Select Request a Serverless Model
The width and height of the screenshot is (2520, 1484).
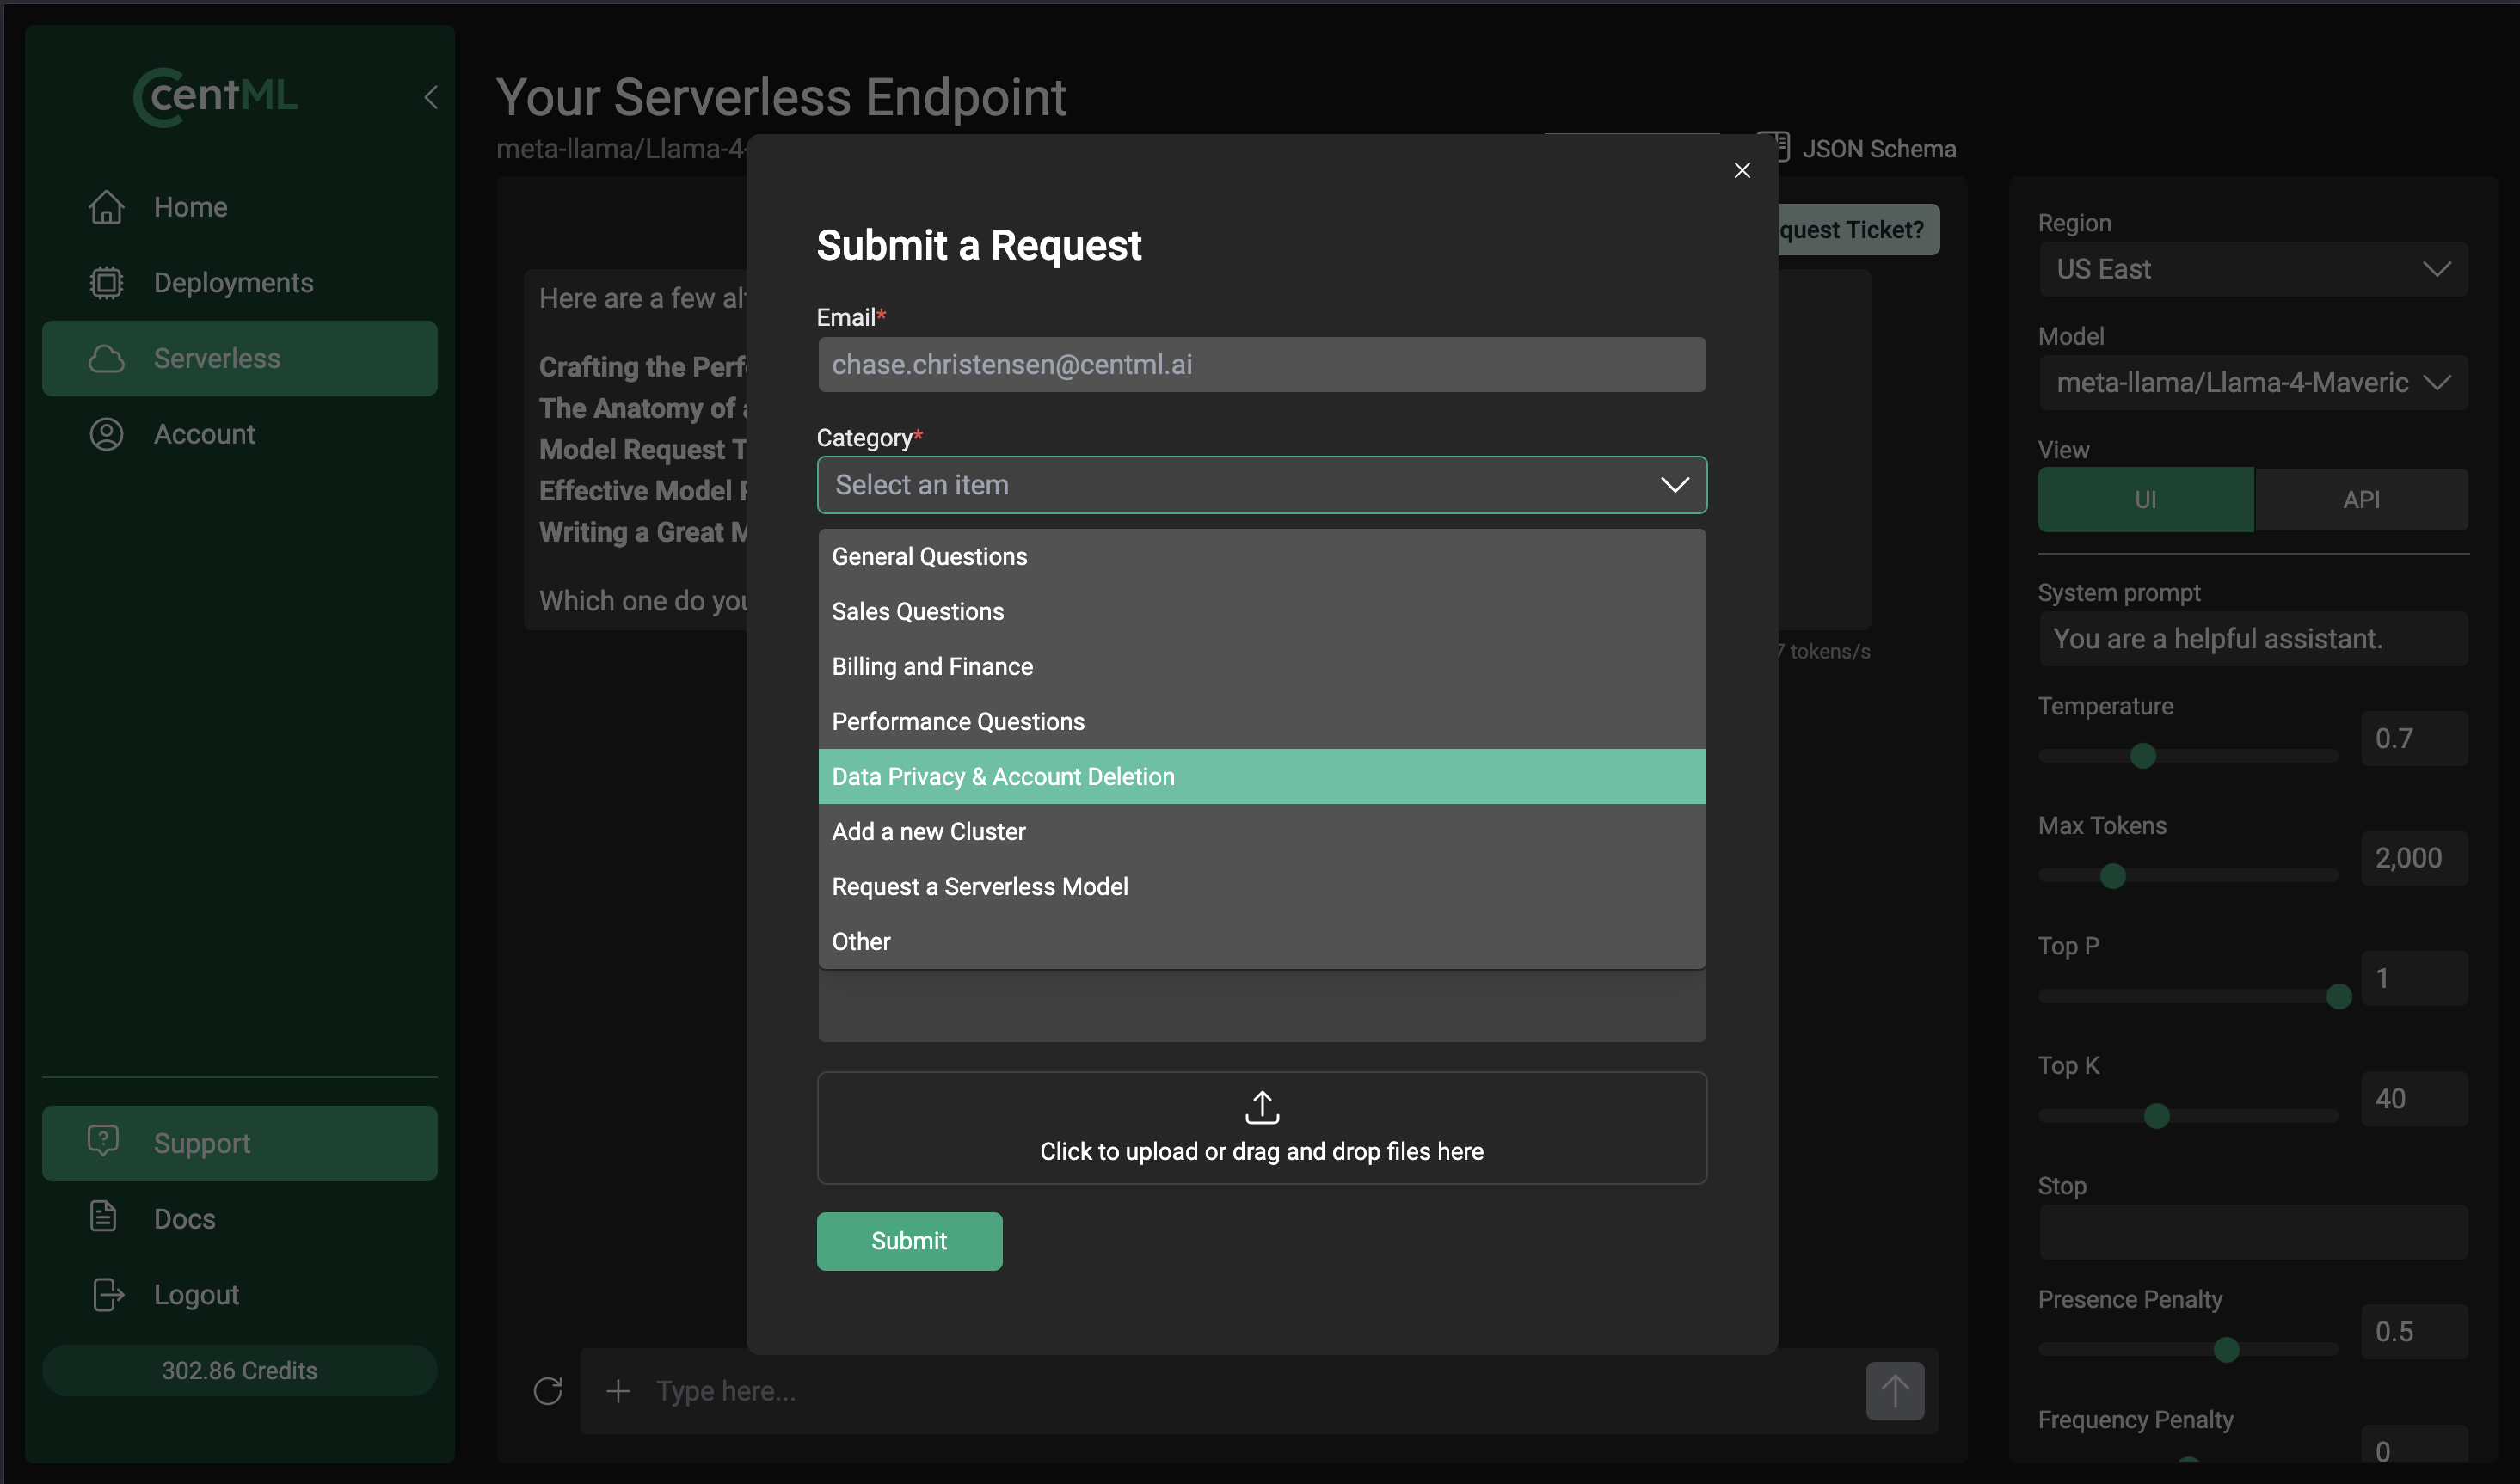click(x=1261, y=886)
